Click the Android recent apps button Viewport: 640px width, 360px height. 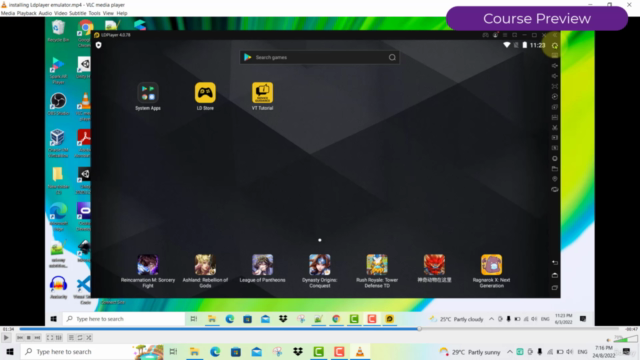coord(555,288)
